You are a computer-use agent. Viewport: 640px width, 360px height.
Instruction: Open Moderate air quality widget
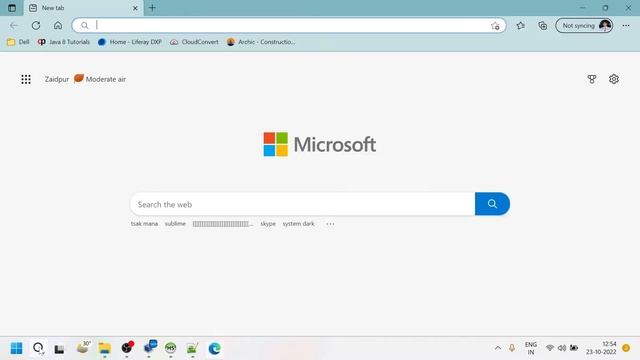point(100,79)
